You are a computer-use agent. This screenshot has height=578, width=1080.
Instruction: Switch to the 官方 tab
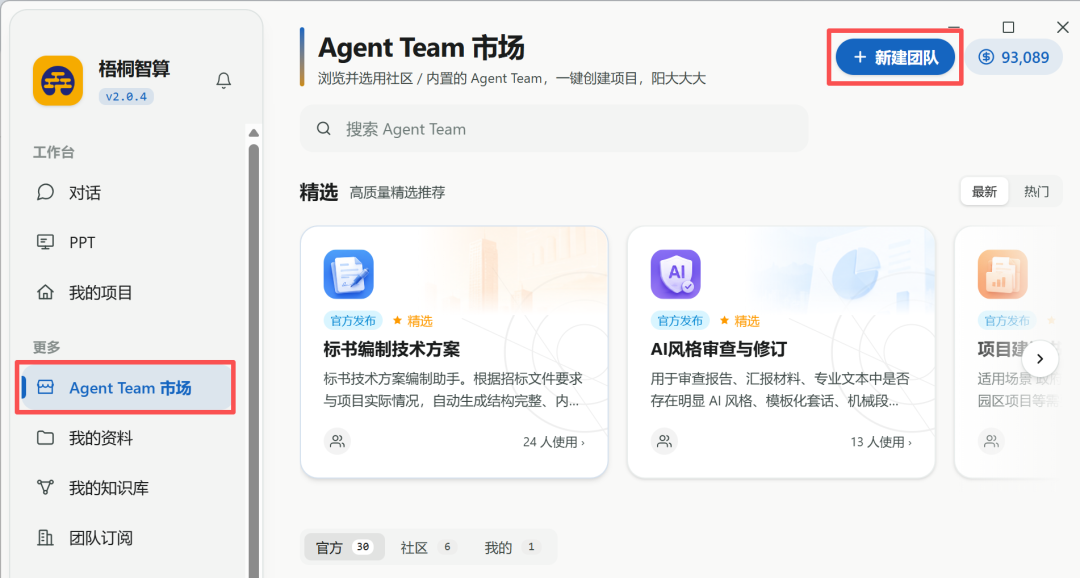pyautogui.click(x=344, y=548)
